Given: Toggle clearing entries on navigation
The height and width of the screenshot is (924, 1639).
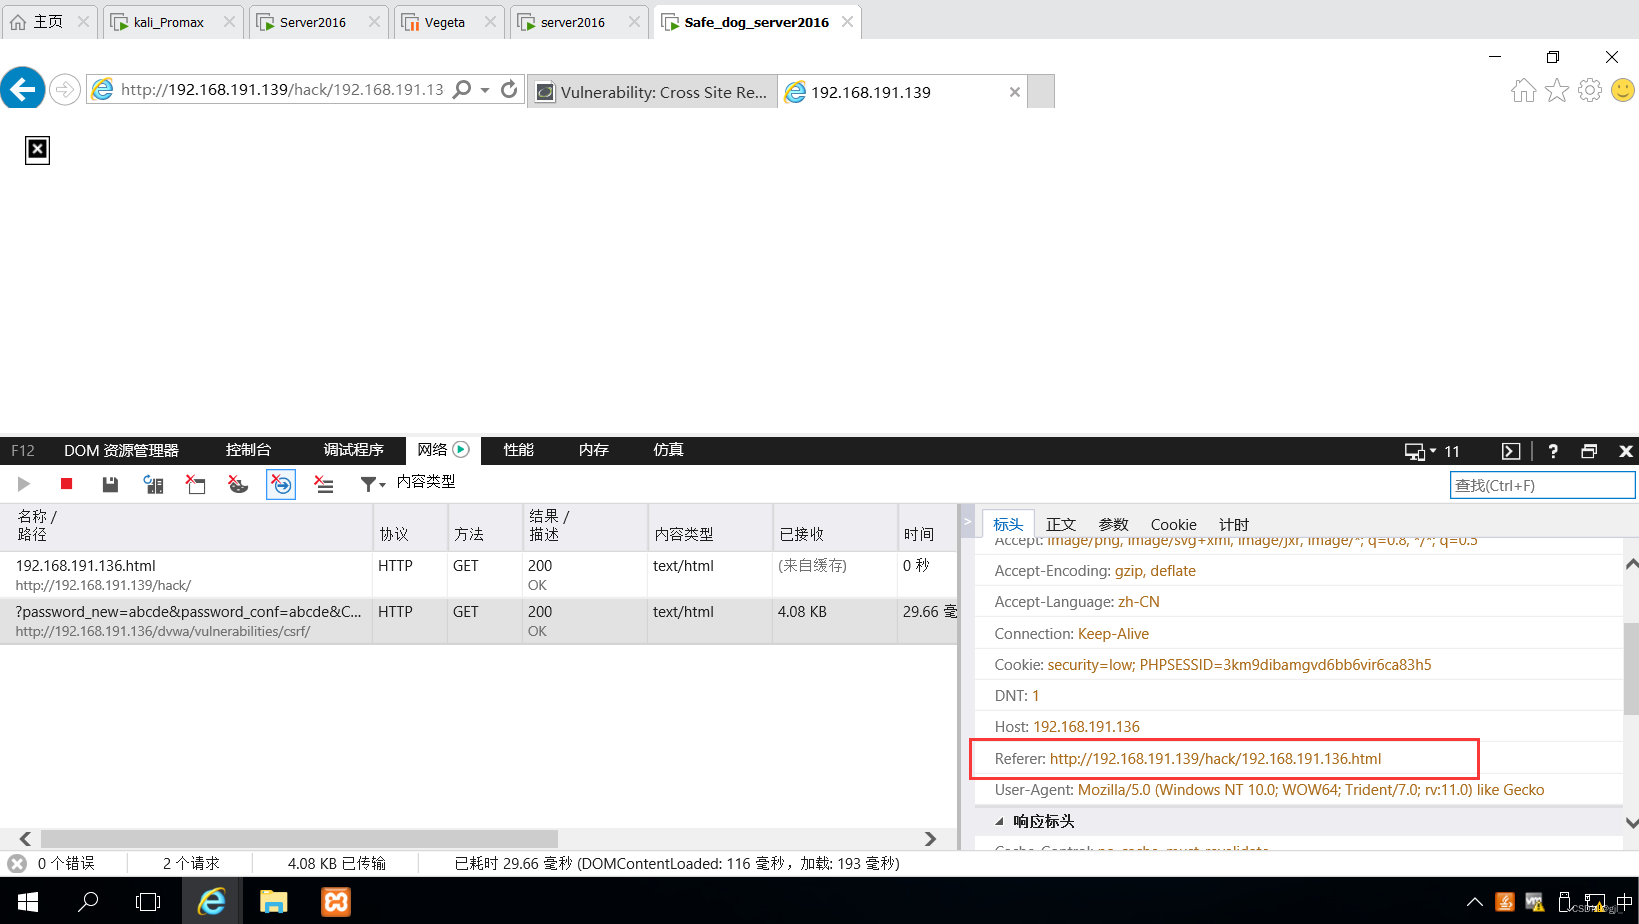Looking at the screenshot, I should (281, 483).
